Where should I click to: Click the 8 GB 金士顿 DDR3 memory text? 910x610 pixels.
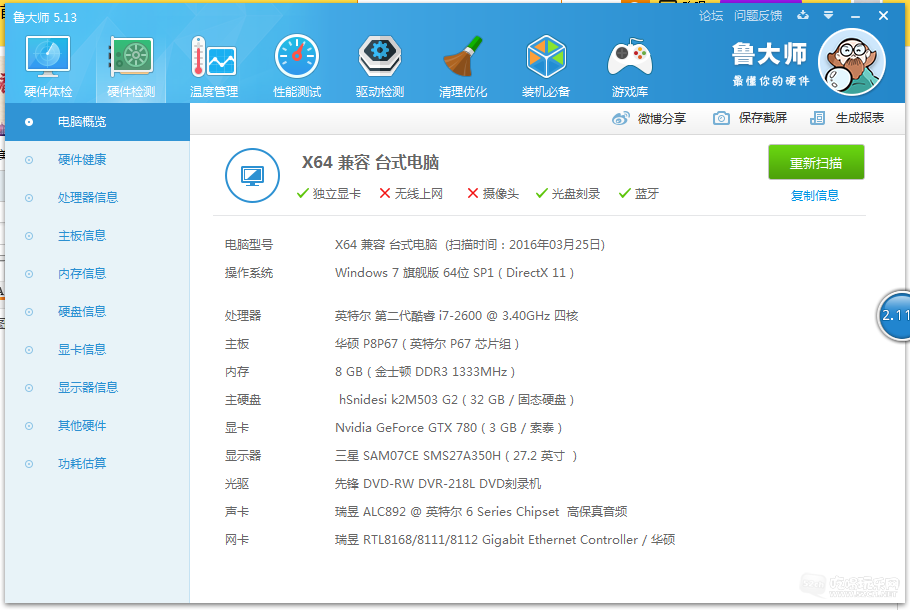[x=425, y=372]
